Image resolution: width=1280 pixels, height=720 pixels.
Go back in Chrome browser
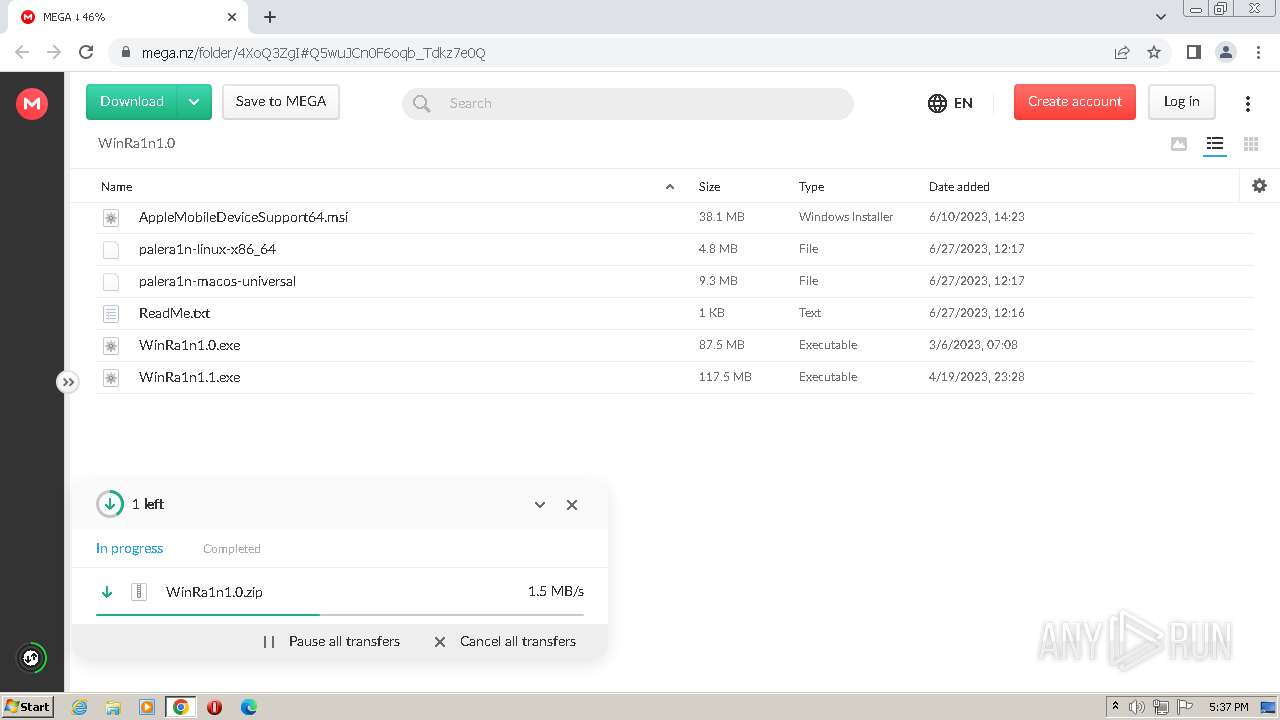click(x=22, y=52)
